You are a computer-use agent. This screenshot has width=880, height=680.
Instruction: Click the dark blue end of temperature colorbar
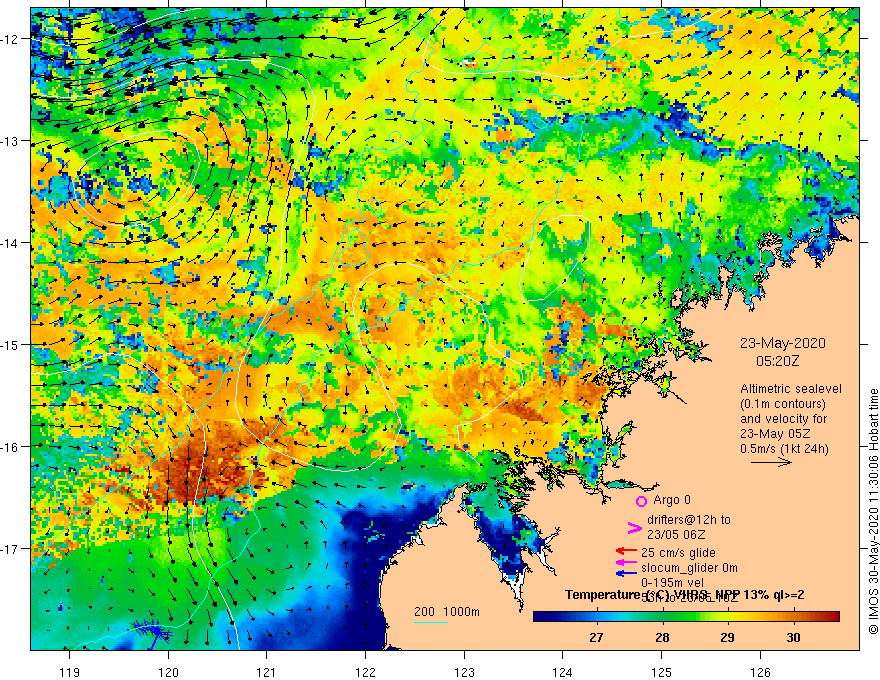[x=540, y=617]
